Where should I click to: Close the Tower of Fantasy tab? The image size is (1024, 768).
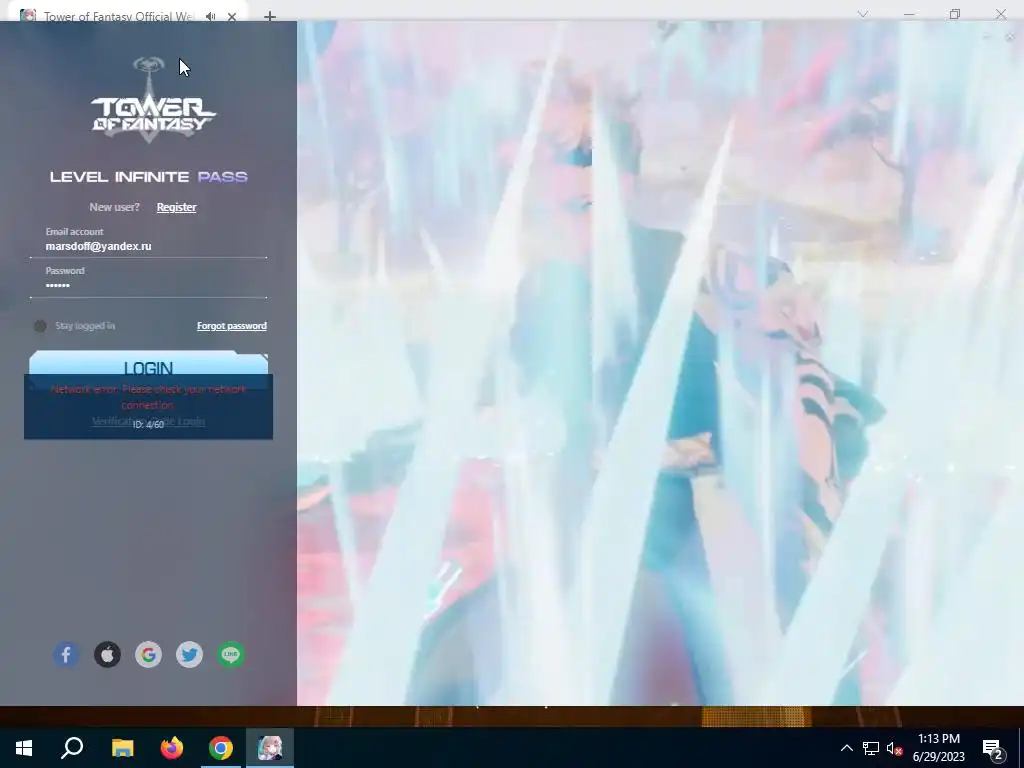232,16
